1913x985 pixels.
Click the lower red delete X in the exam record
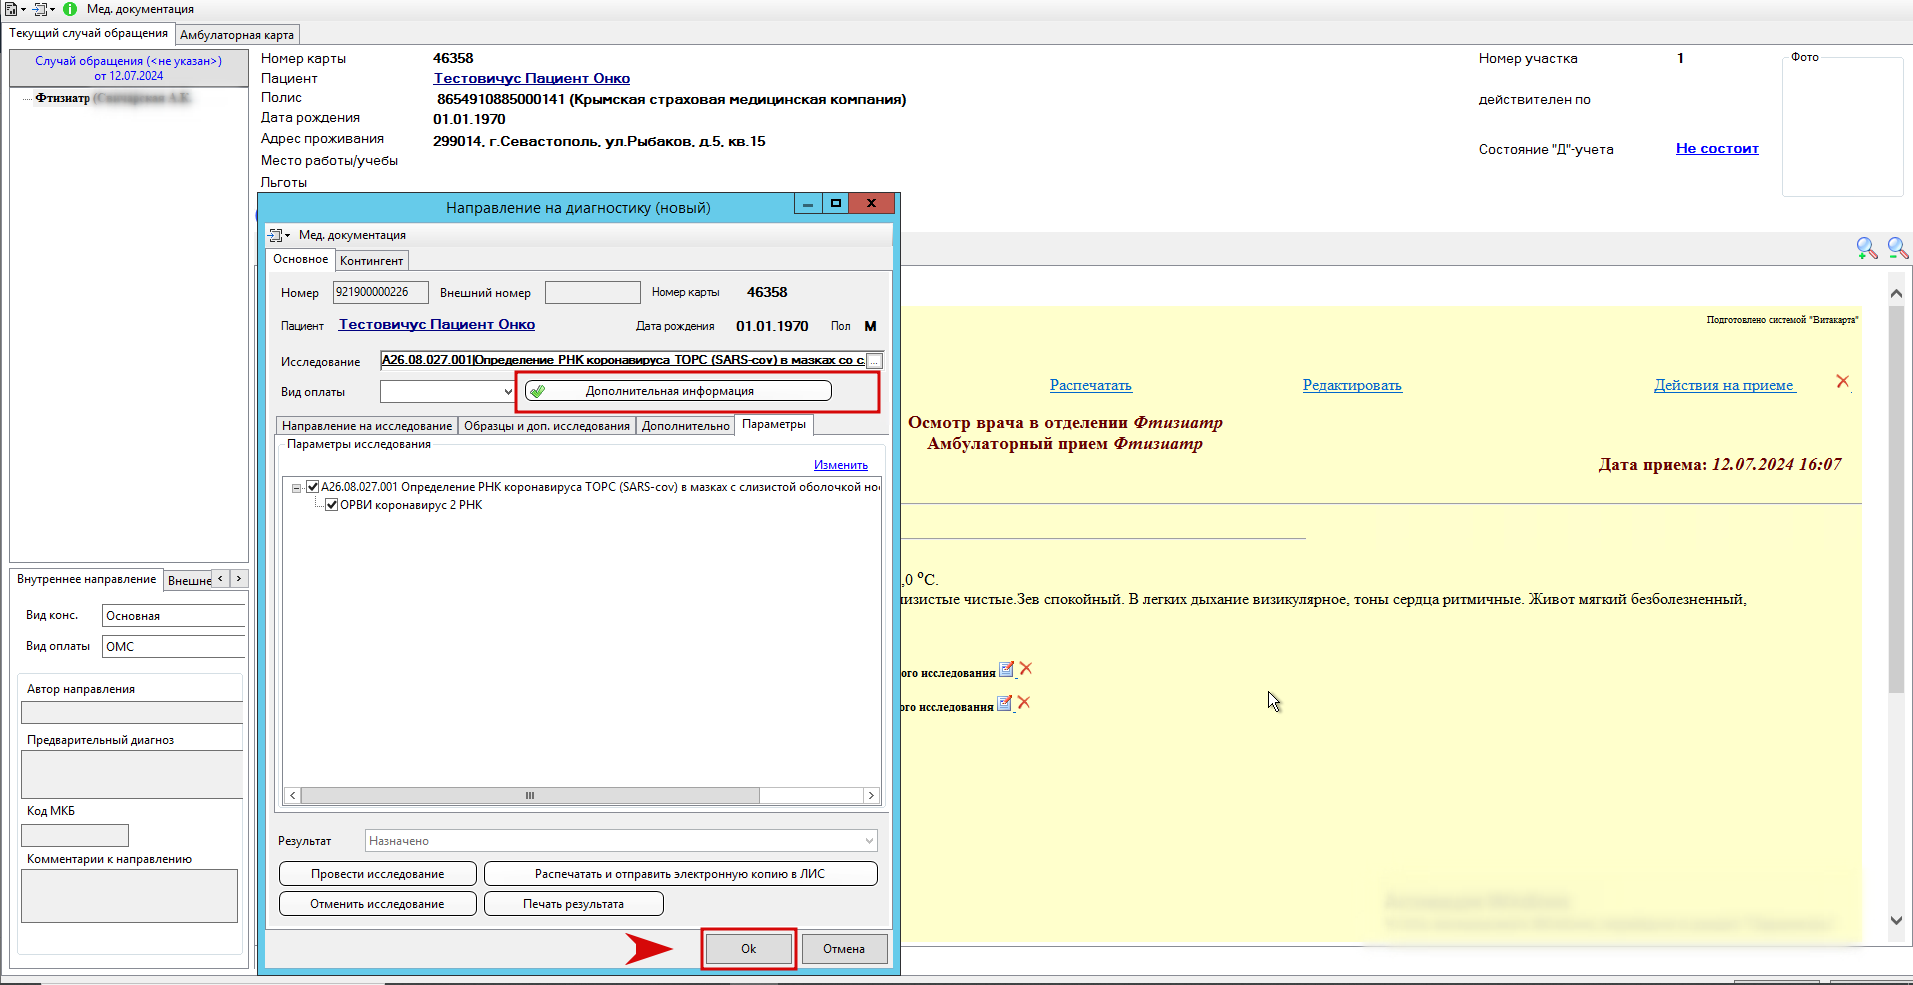coord(1023,703)
